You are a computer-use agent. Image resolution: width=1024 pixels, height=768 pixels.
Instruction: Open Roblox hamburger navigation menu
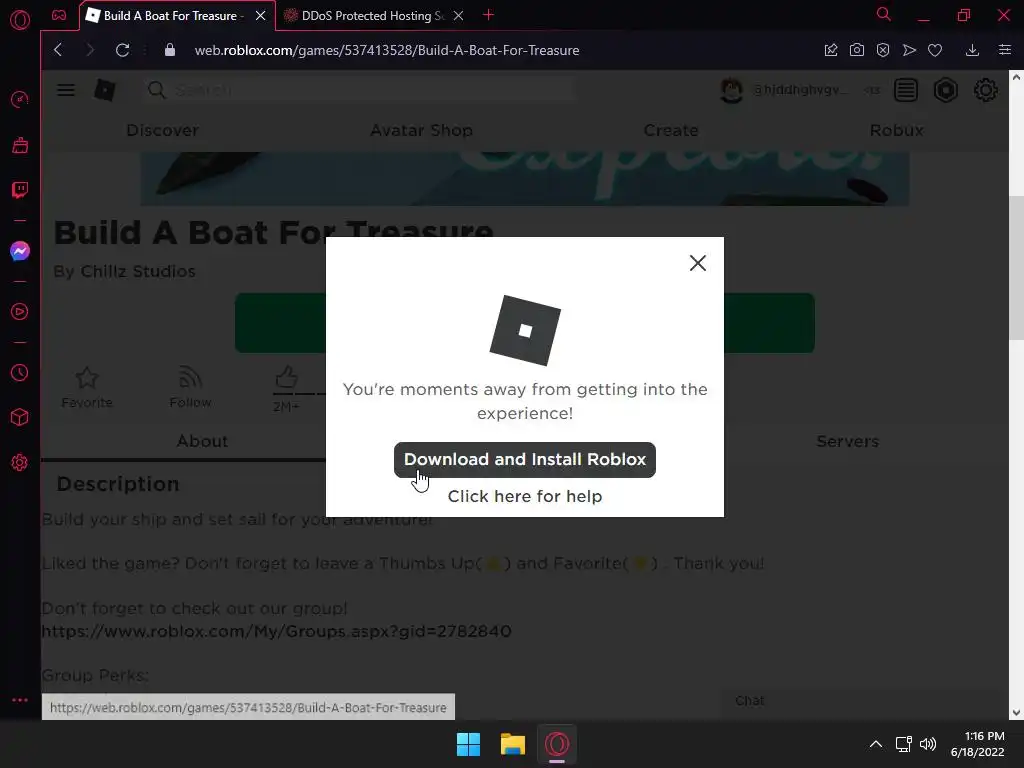pyautogui.click(x=65, y=90)
